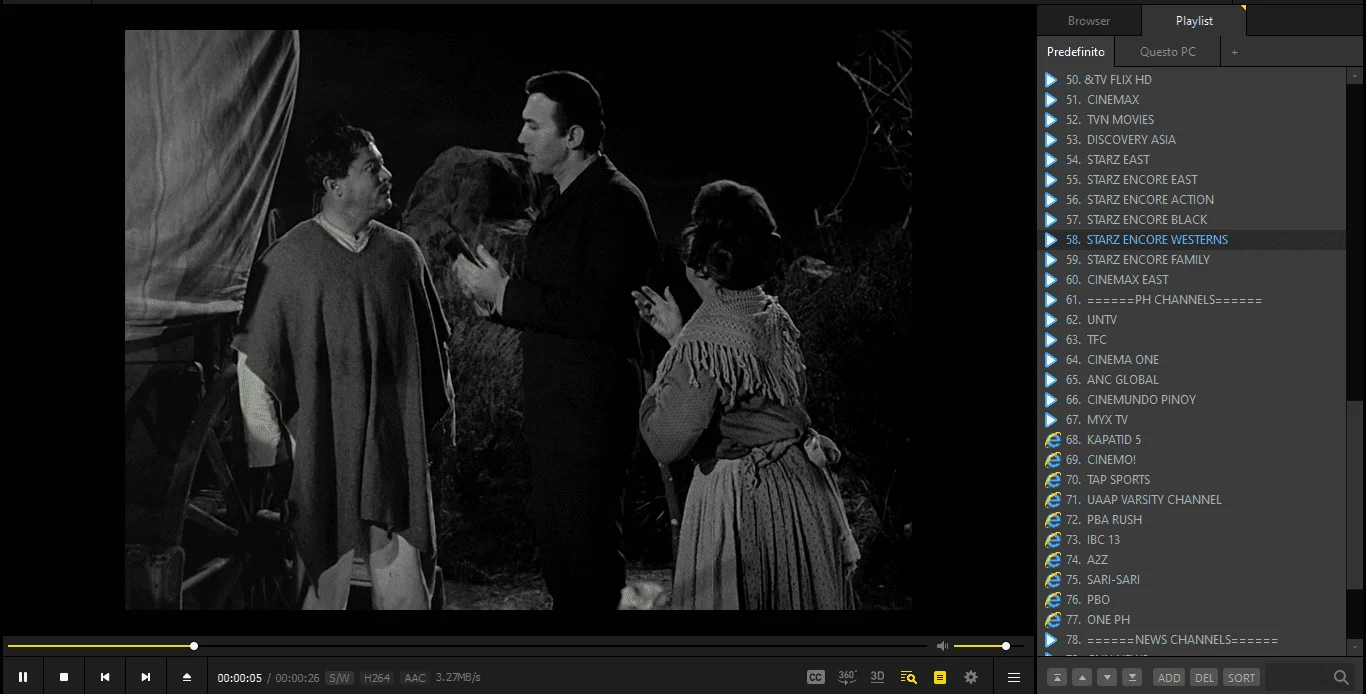Skip to the previous playlist item
1366x694 pixels.
tap(105, 677)
